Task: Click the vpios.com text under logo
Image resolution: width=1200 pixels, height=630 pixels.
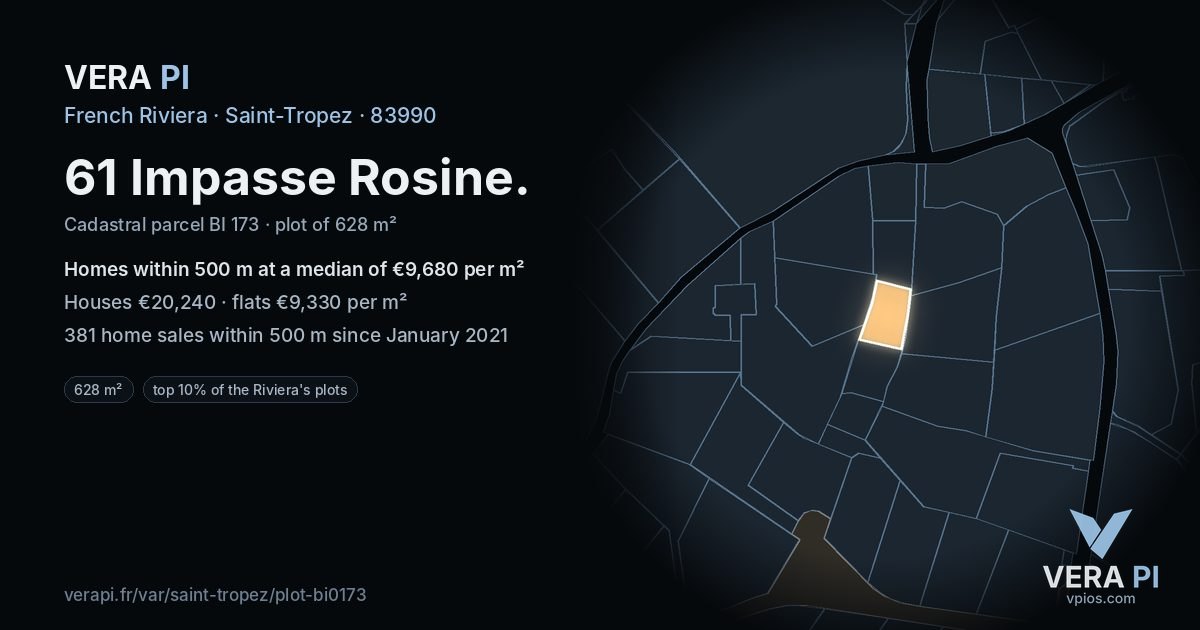Action: coord(1100,598)
